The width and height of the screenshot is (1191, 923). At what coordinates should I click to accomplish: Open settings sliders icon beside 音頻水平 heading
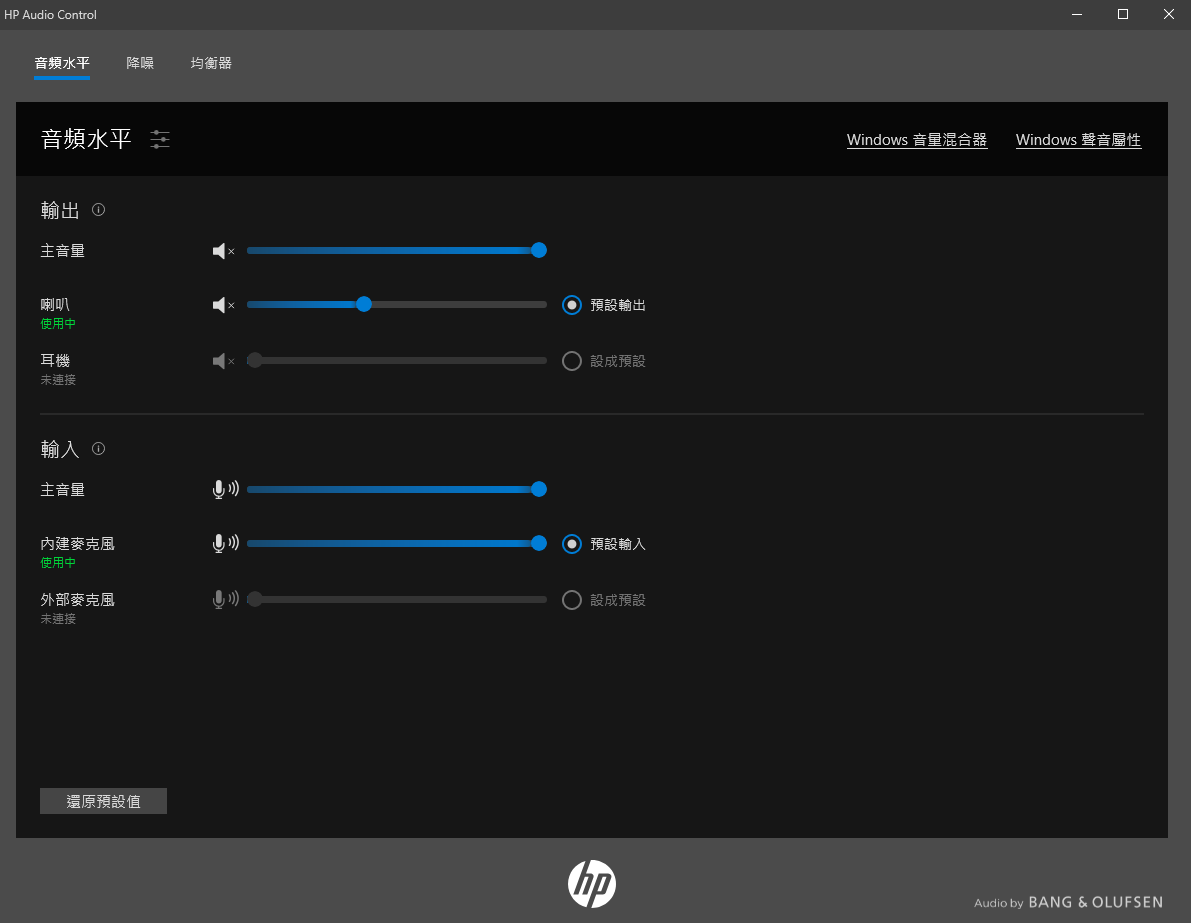point(160,140)
